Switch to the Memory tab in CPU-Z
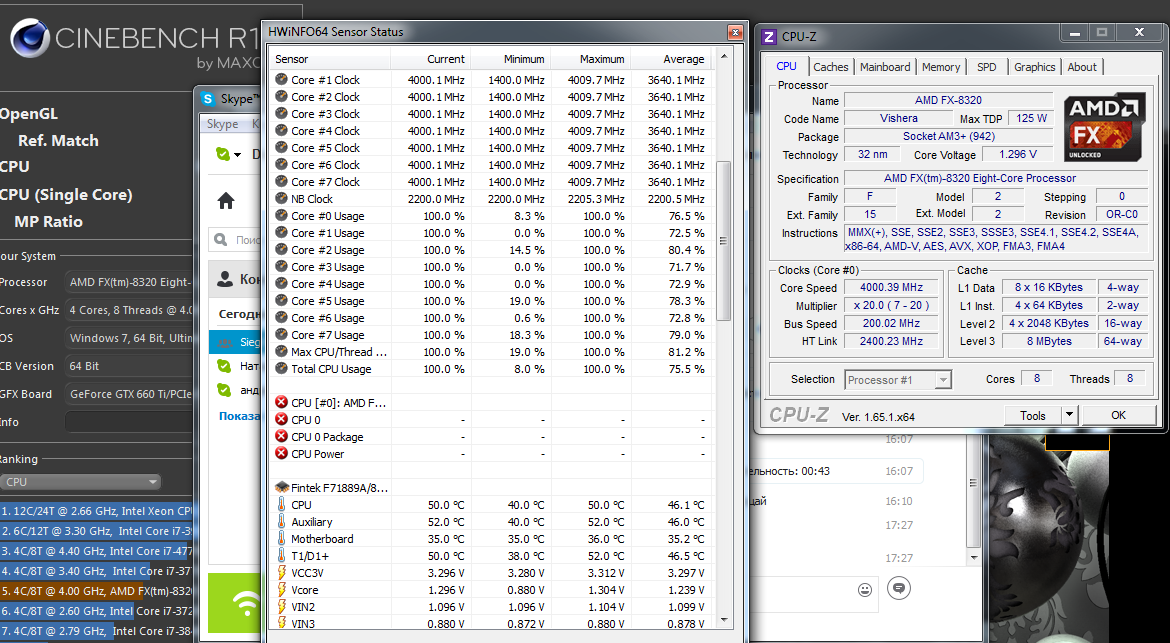 point(941,67)
